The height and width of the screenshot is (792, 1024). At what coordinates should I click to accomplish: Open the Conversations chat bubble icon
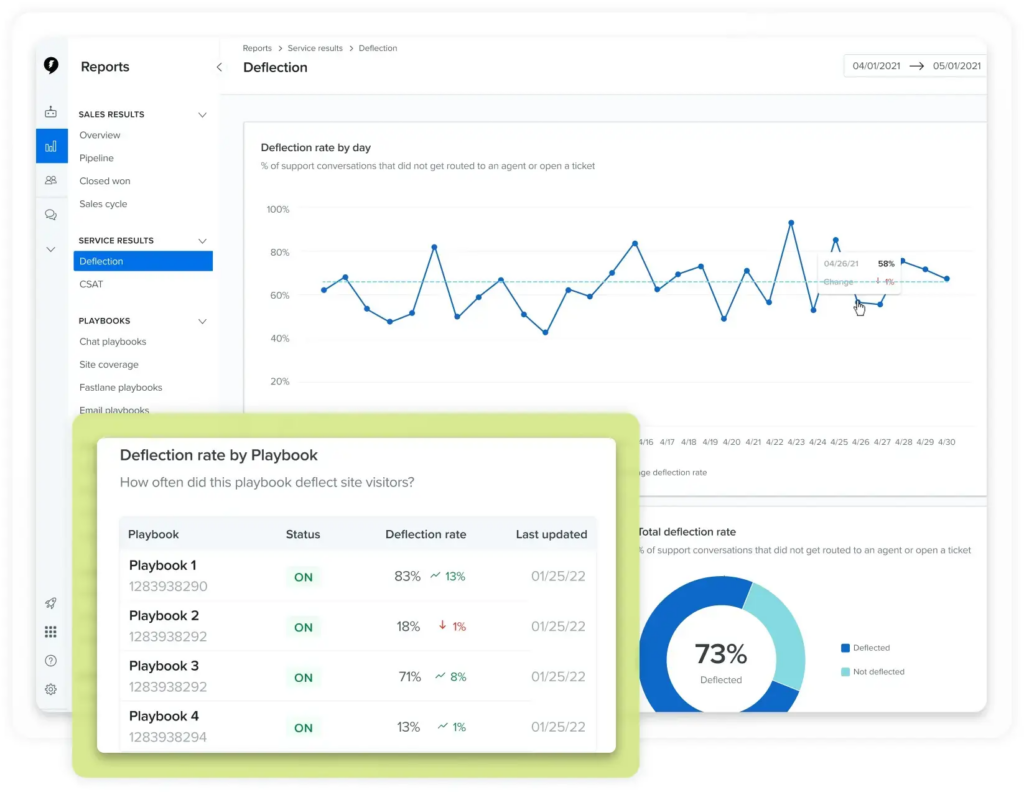coord(51,215)
